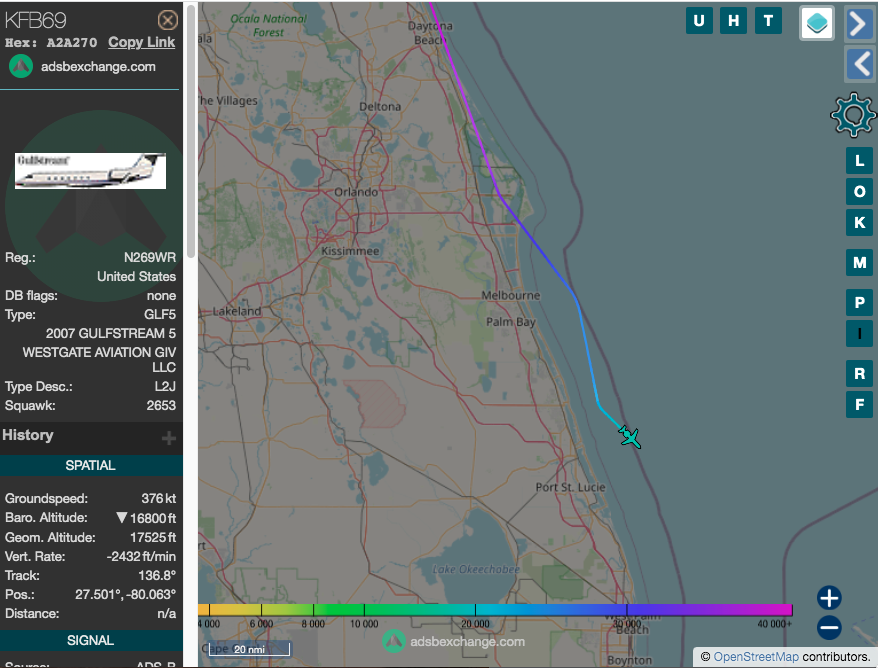Image resolution: width=878 pixels, height=668 pixels.
Task: Open the adsbexchange.com logo in sidebar
Action: (x=21, y=67)
